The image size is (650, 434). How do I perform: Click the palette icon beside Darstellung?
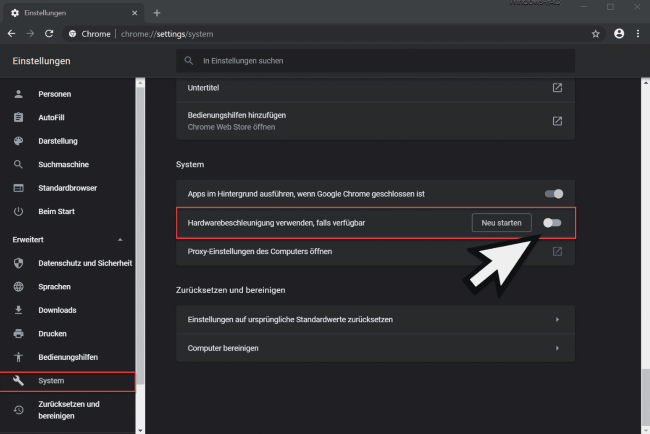click(x=18, y=141)
